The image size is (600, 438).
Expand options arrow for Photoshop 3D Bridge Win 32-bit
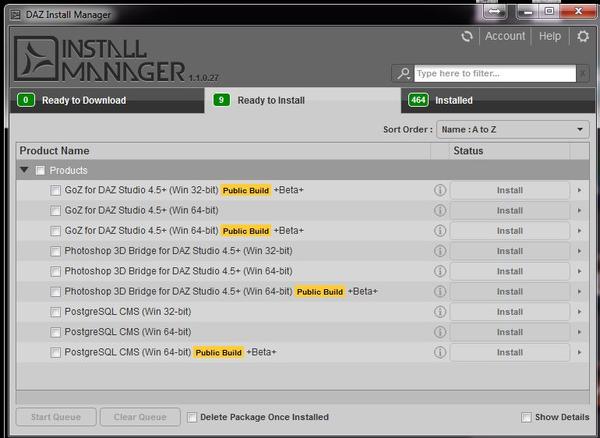(580, 251)
